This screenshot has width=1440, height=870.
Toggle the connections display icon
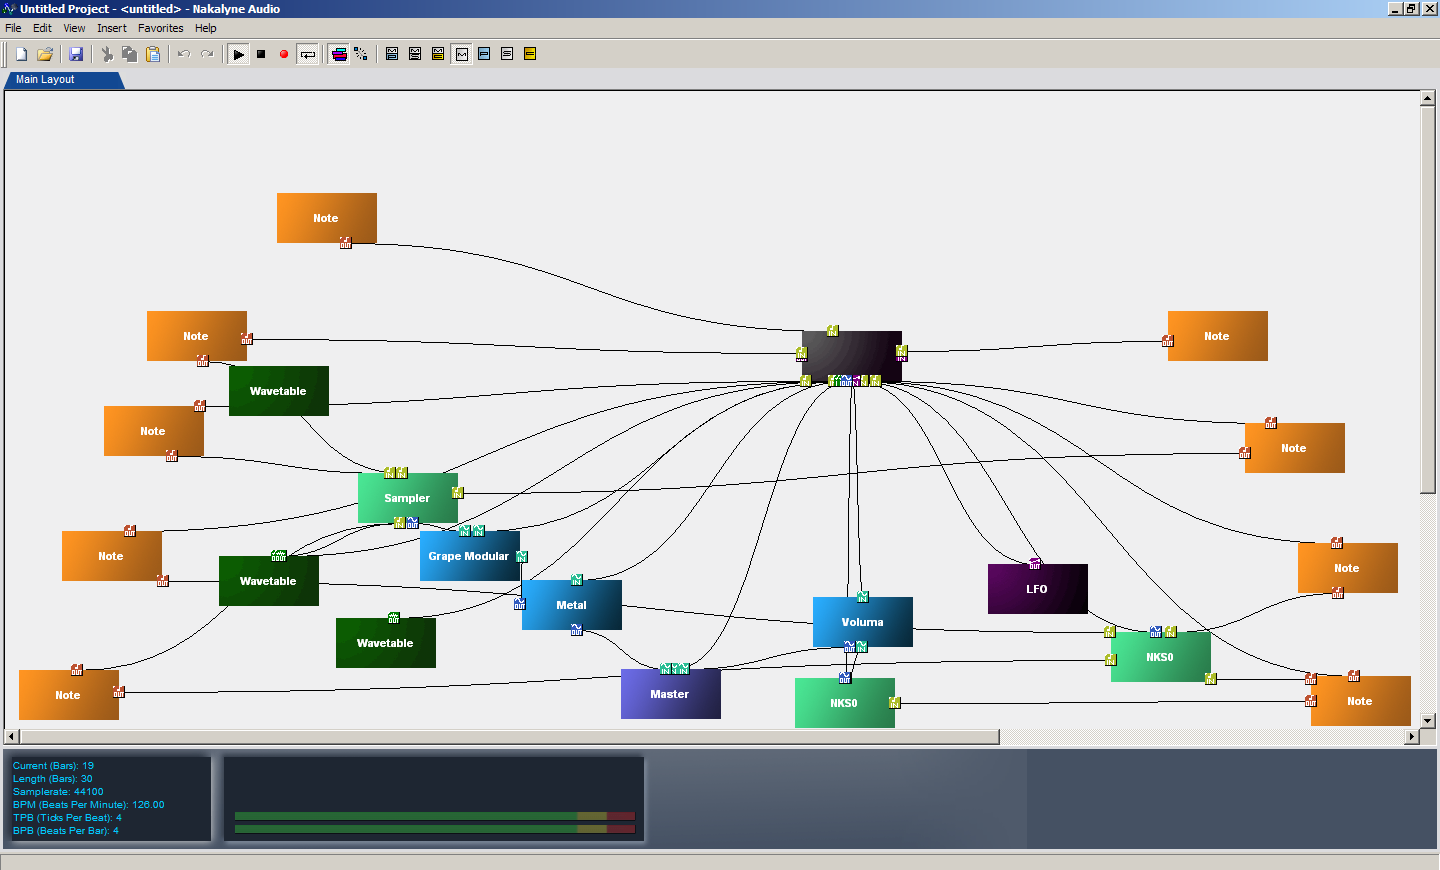pos(361,54)
